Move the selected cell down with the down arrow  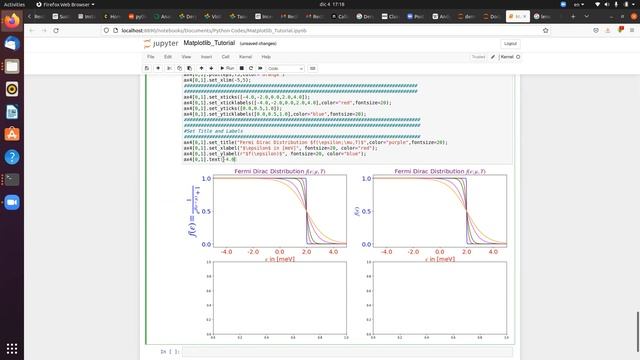[x=211, y=68]
